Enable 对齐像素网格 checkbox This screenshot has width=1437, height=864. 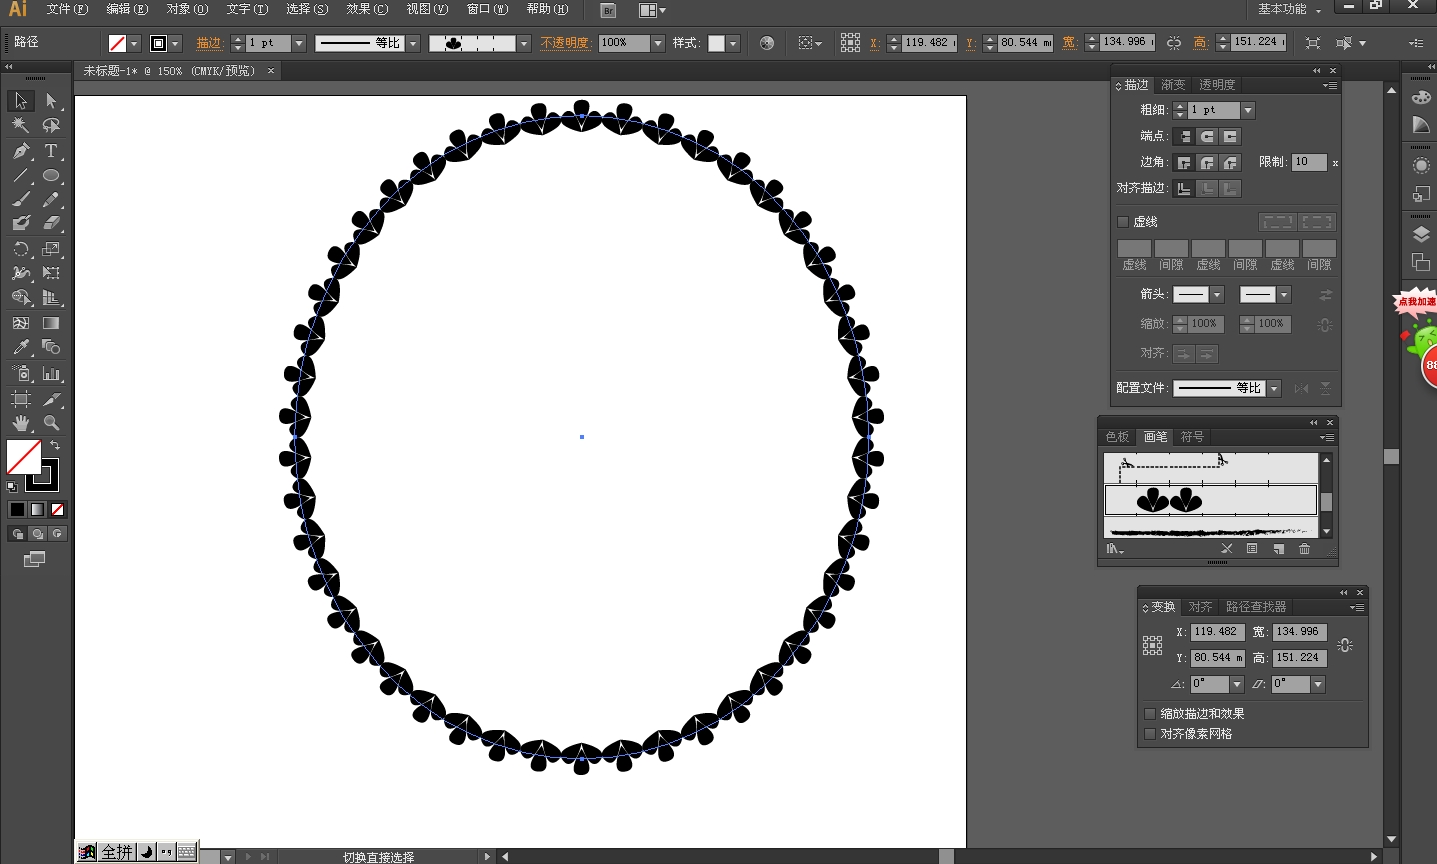tap(1150, 734)
